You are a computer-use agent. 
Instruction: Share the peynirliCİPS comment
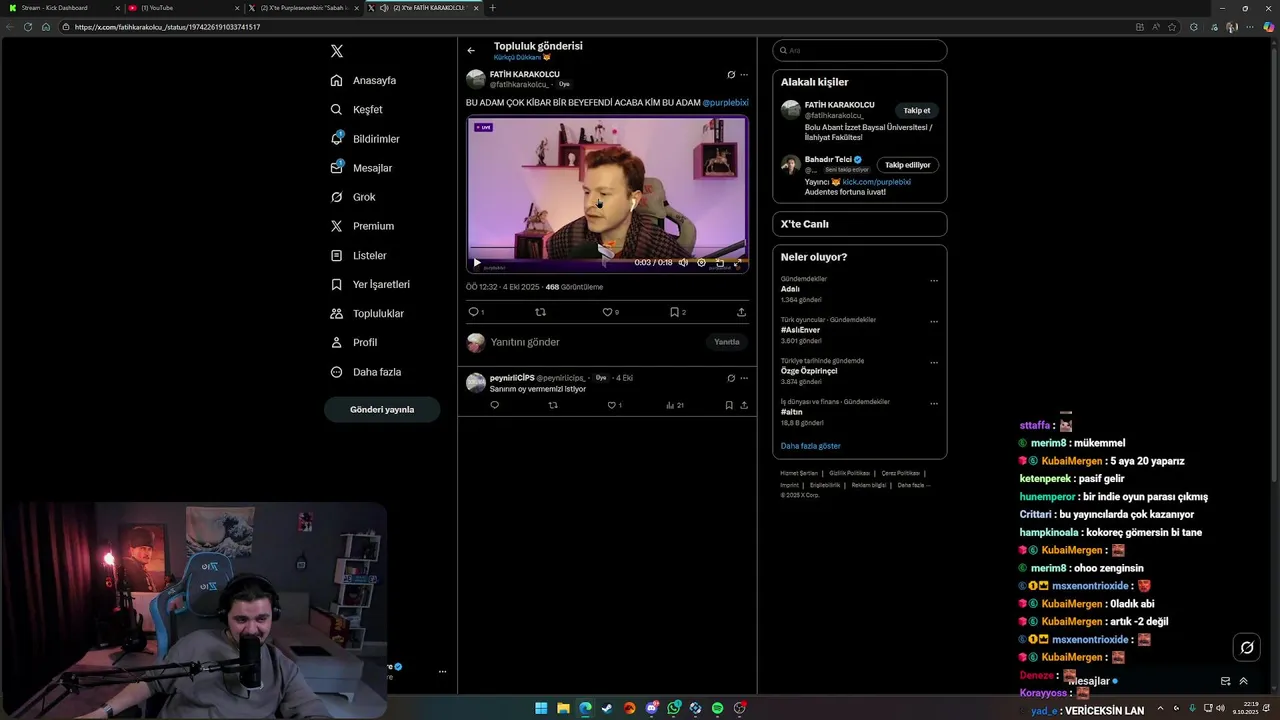pyautogui.click(x=744, y=405)
